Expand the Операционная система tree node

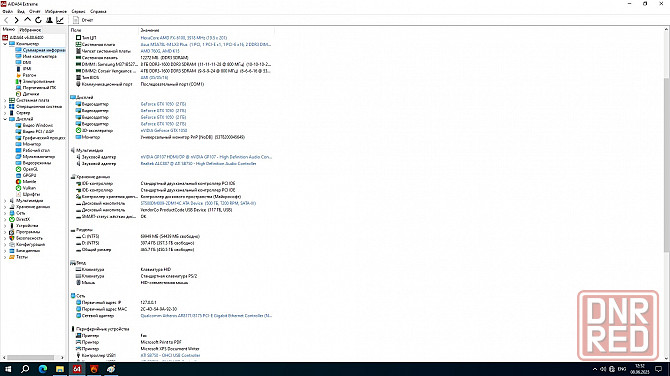coord(5,107)
